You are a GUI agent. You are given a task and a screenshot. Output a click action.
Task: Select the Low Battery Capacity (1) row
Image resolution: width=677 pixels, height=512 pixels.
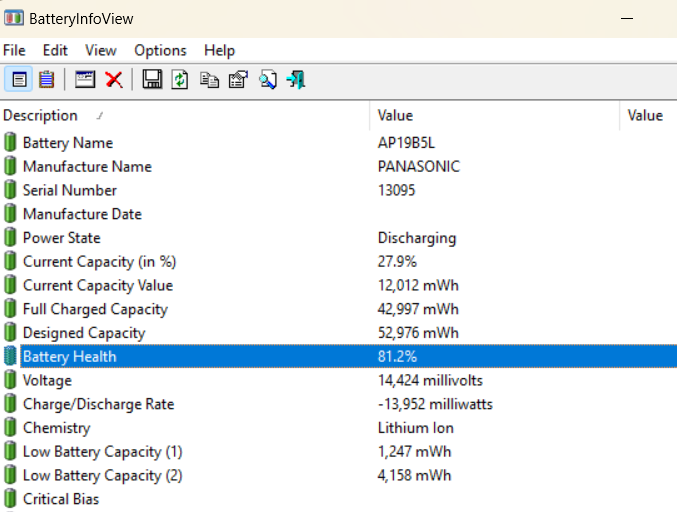tap(102, 452)
